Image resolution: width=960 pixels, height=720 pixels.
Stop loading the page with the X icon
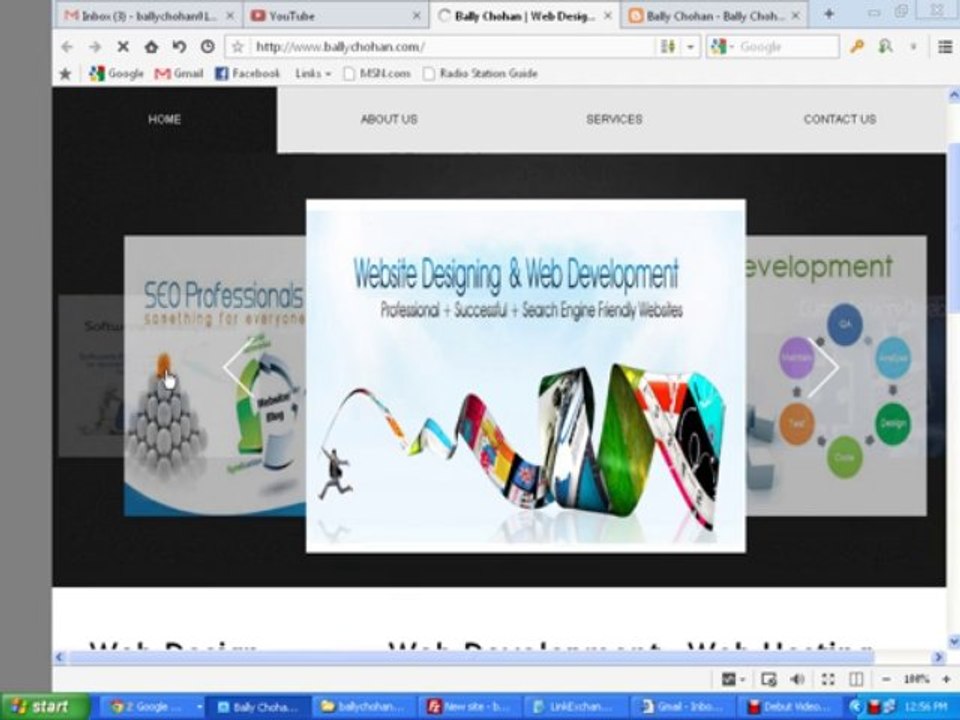pos(123,47)
